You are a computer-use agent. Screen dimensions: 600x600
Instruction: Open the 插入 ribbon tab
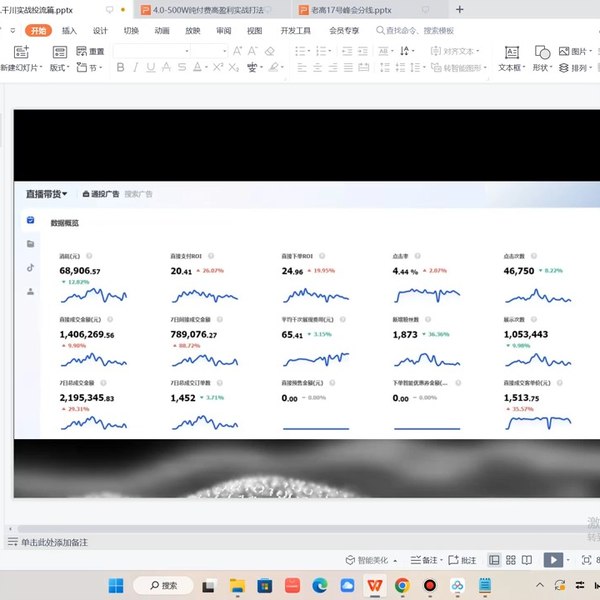pos(69,31)
